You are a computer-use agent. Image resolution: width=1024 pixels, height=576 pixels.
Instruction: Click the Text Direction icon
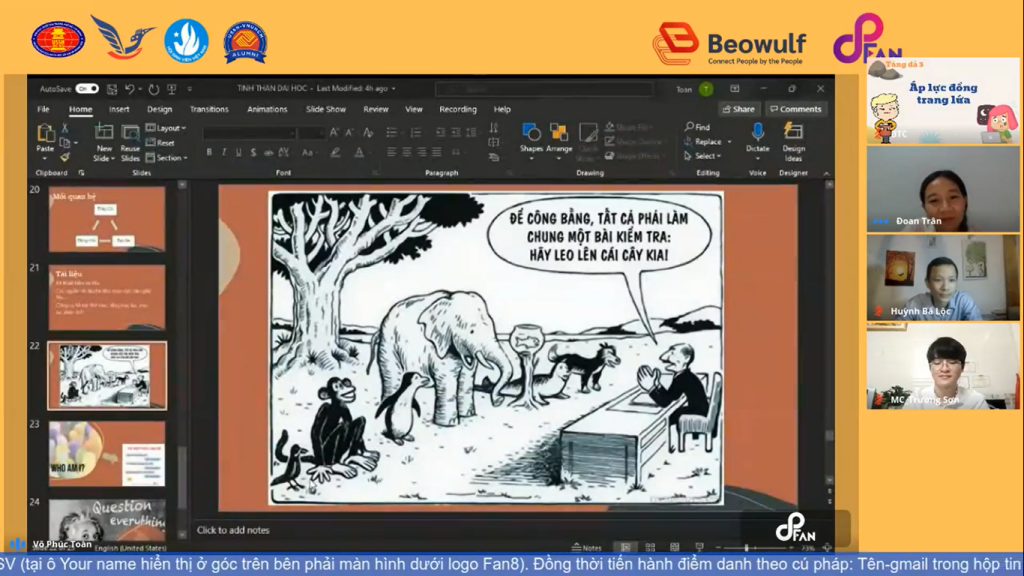[x=494, y=128]
